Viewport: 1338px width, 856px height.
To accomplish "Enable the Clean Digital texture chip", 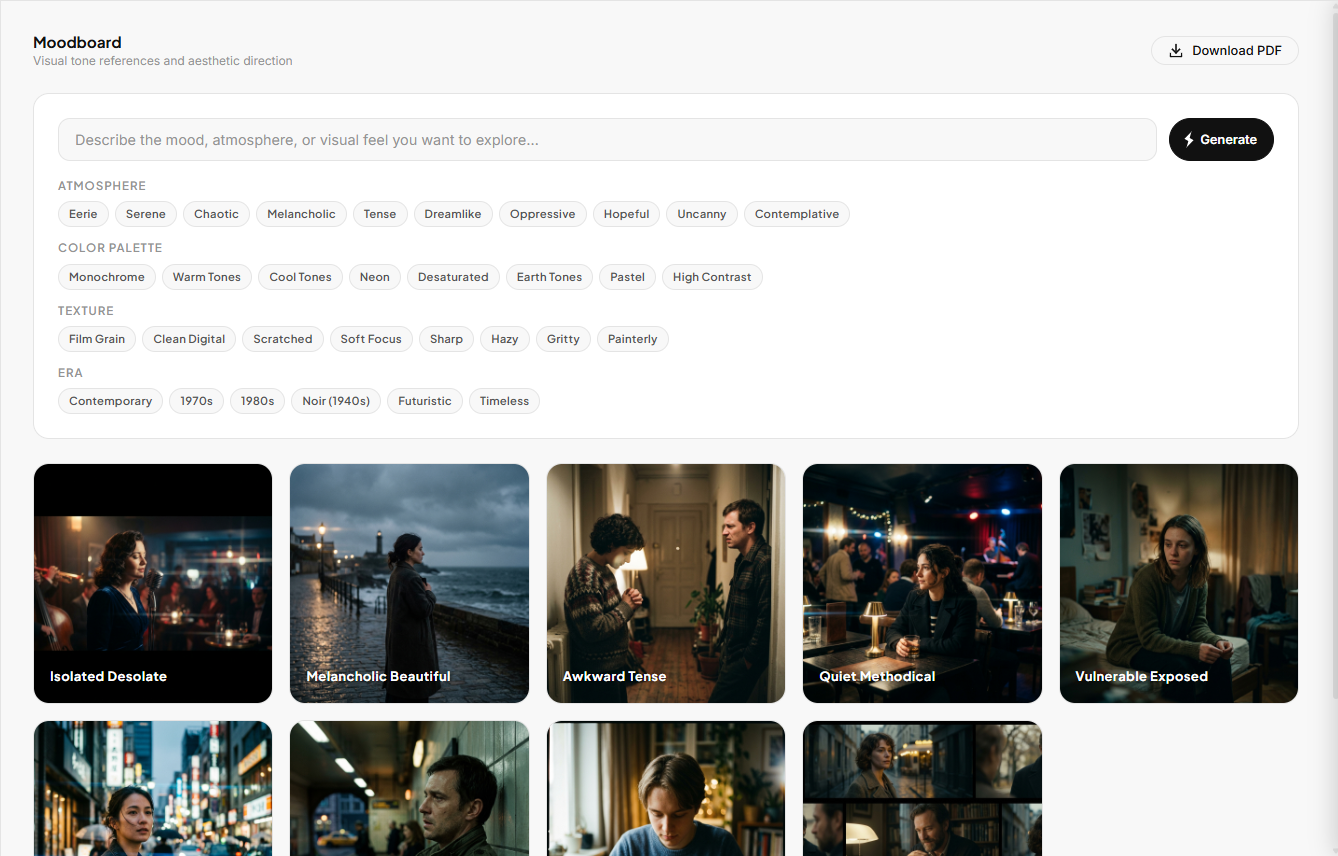I will click(189, 339).
